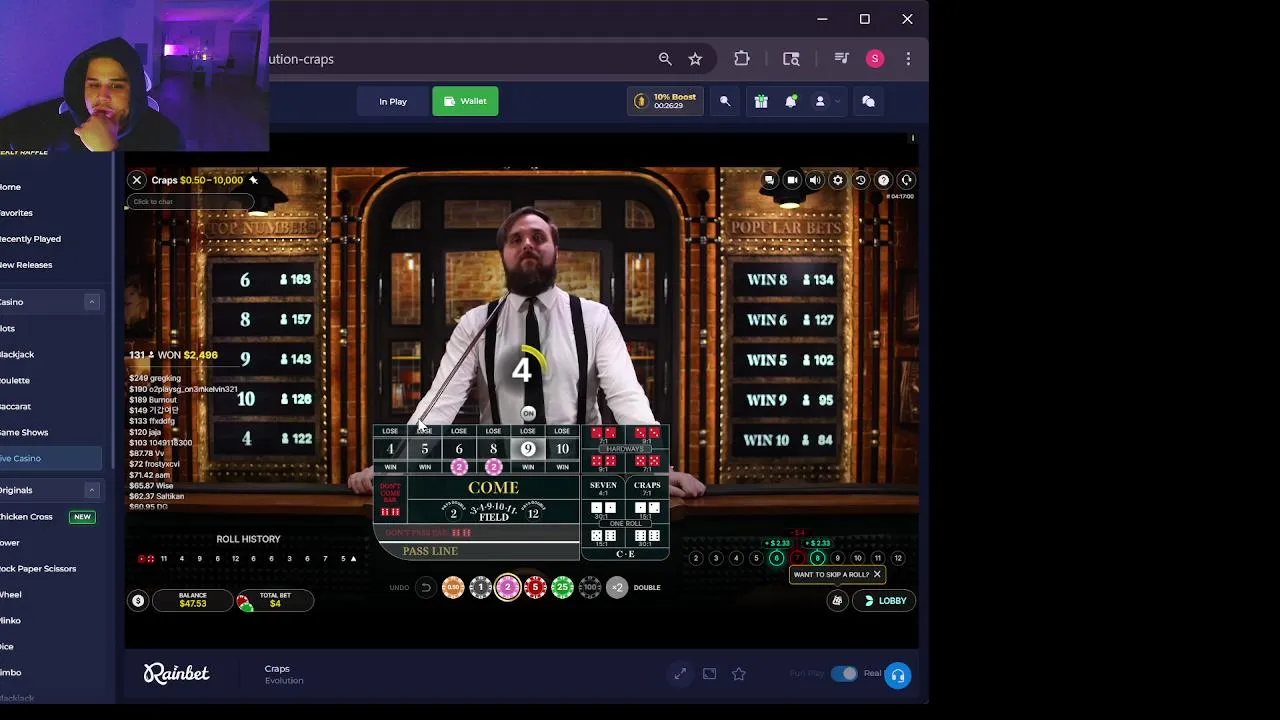Click the x2 Double bet button
This screenshot has width=1280, height=720.
coord(617,587)
